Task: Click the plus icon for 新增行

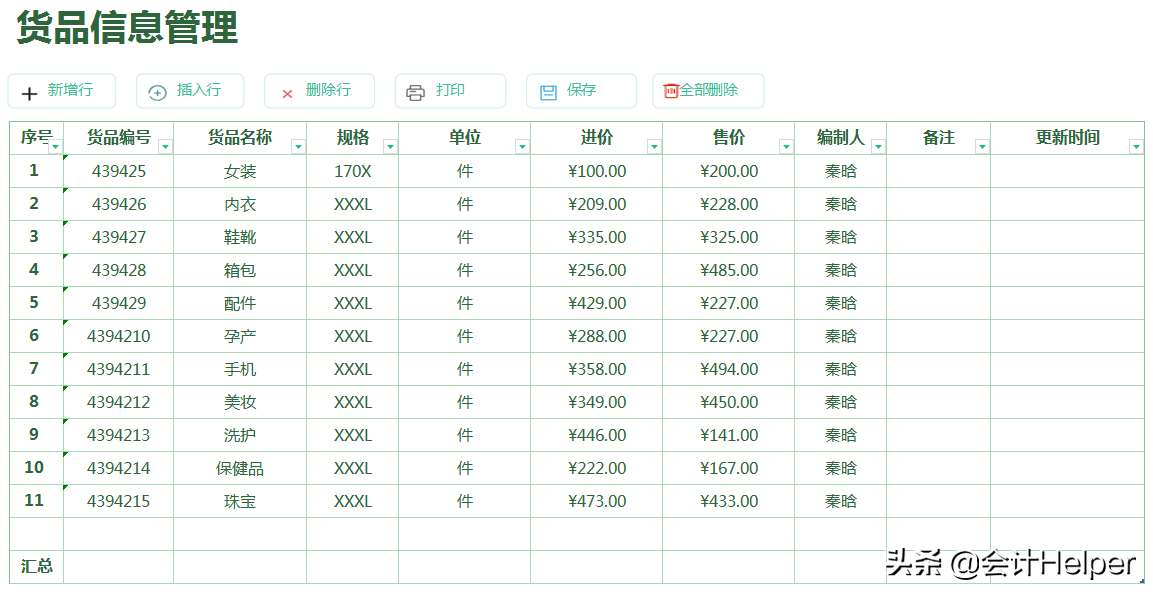Action: coord(30,93)
